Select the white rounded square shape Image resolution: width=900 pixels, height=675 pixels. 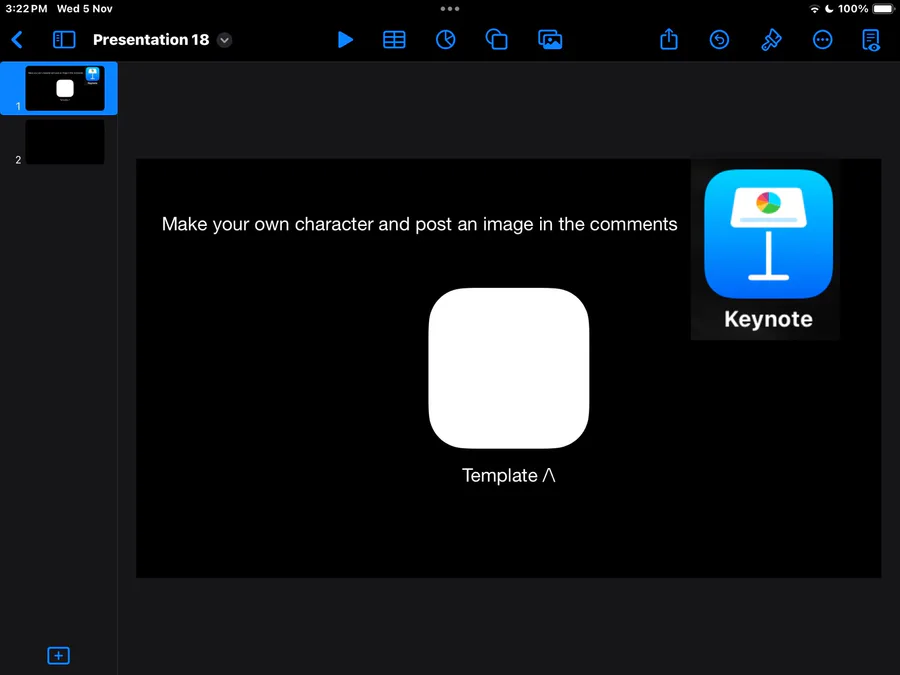click(509, 368)
